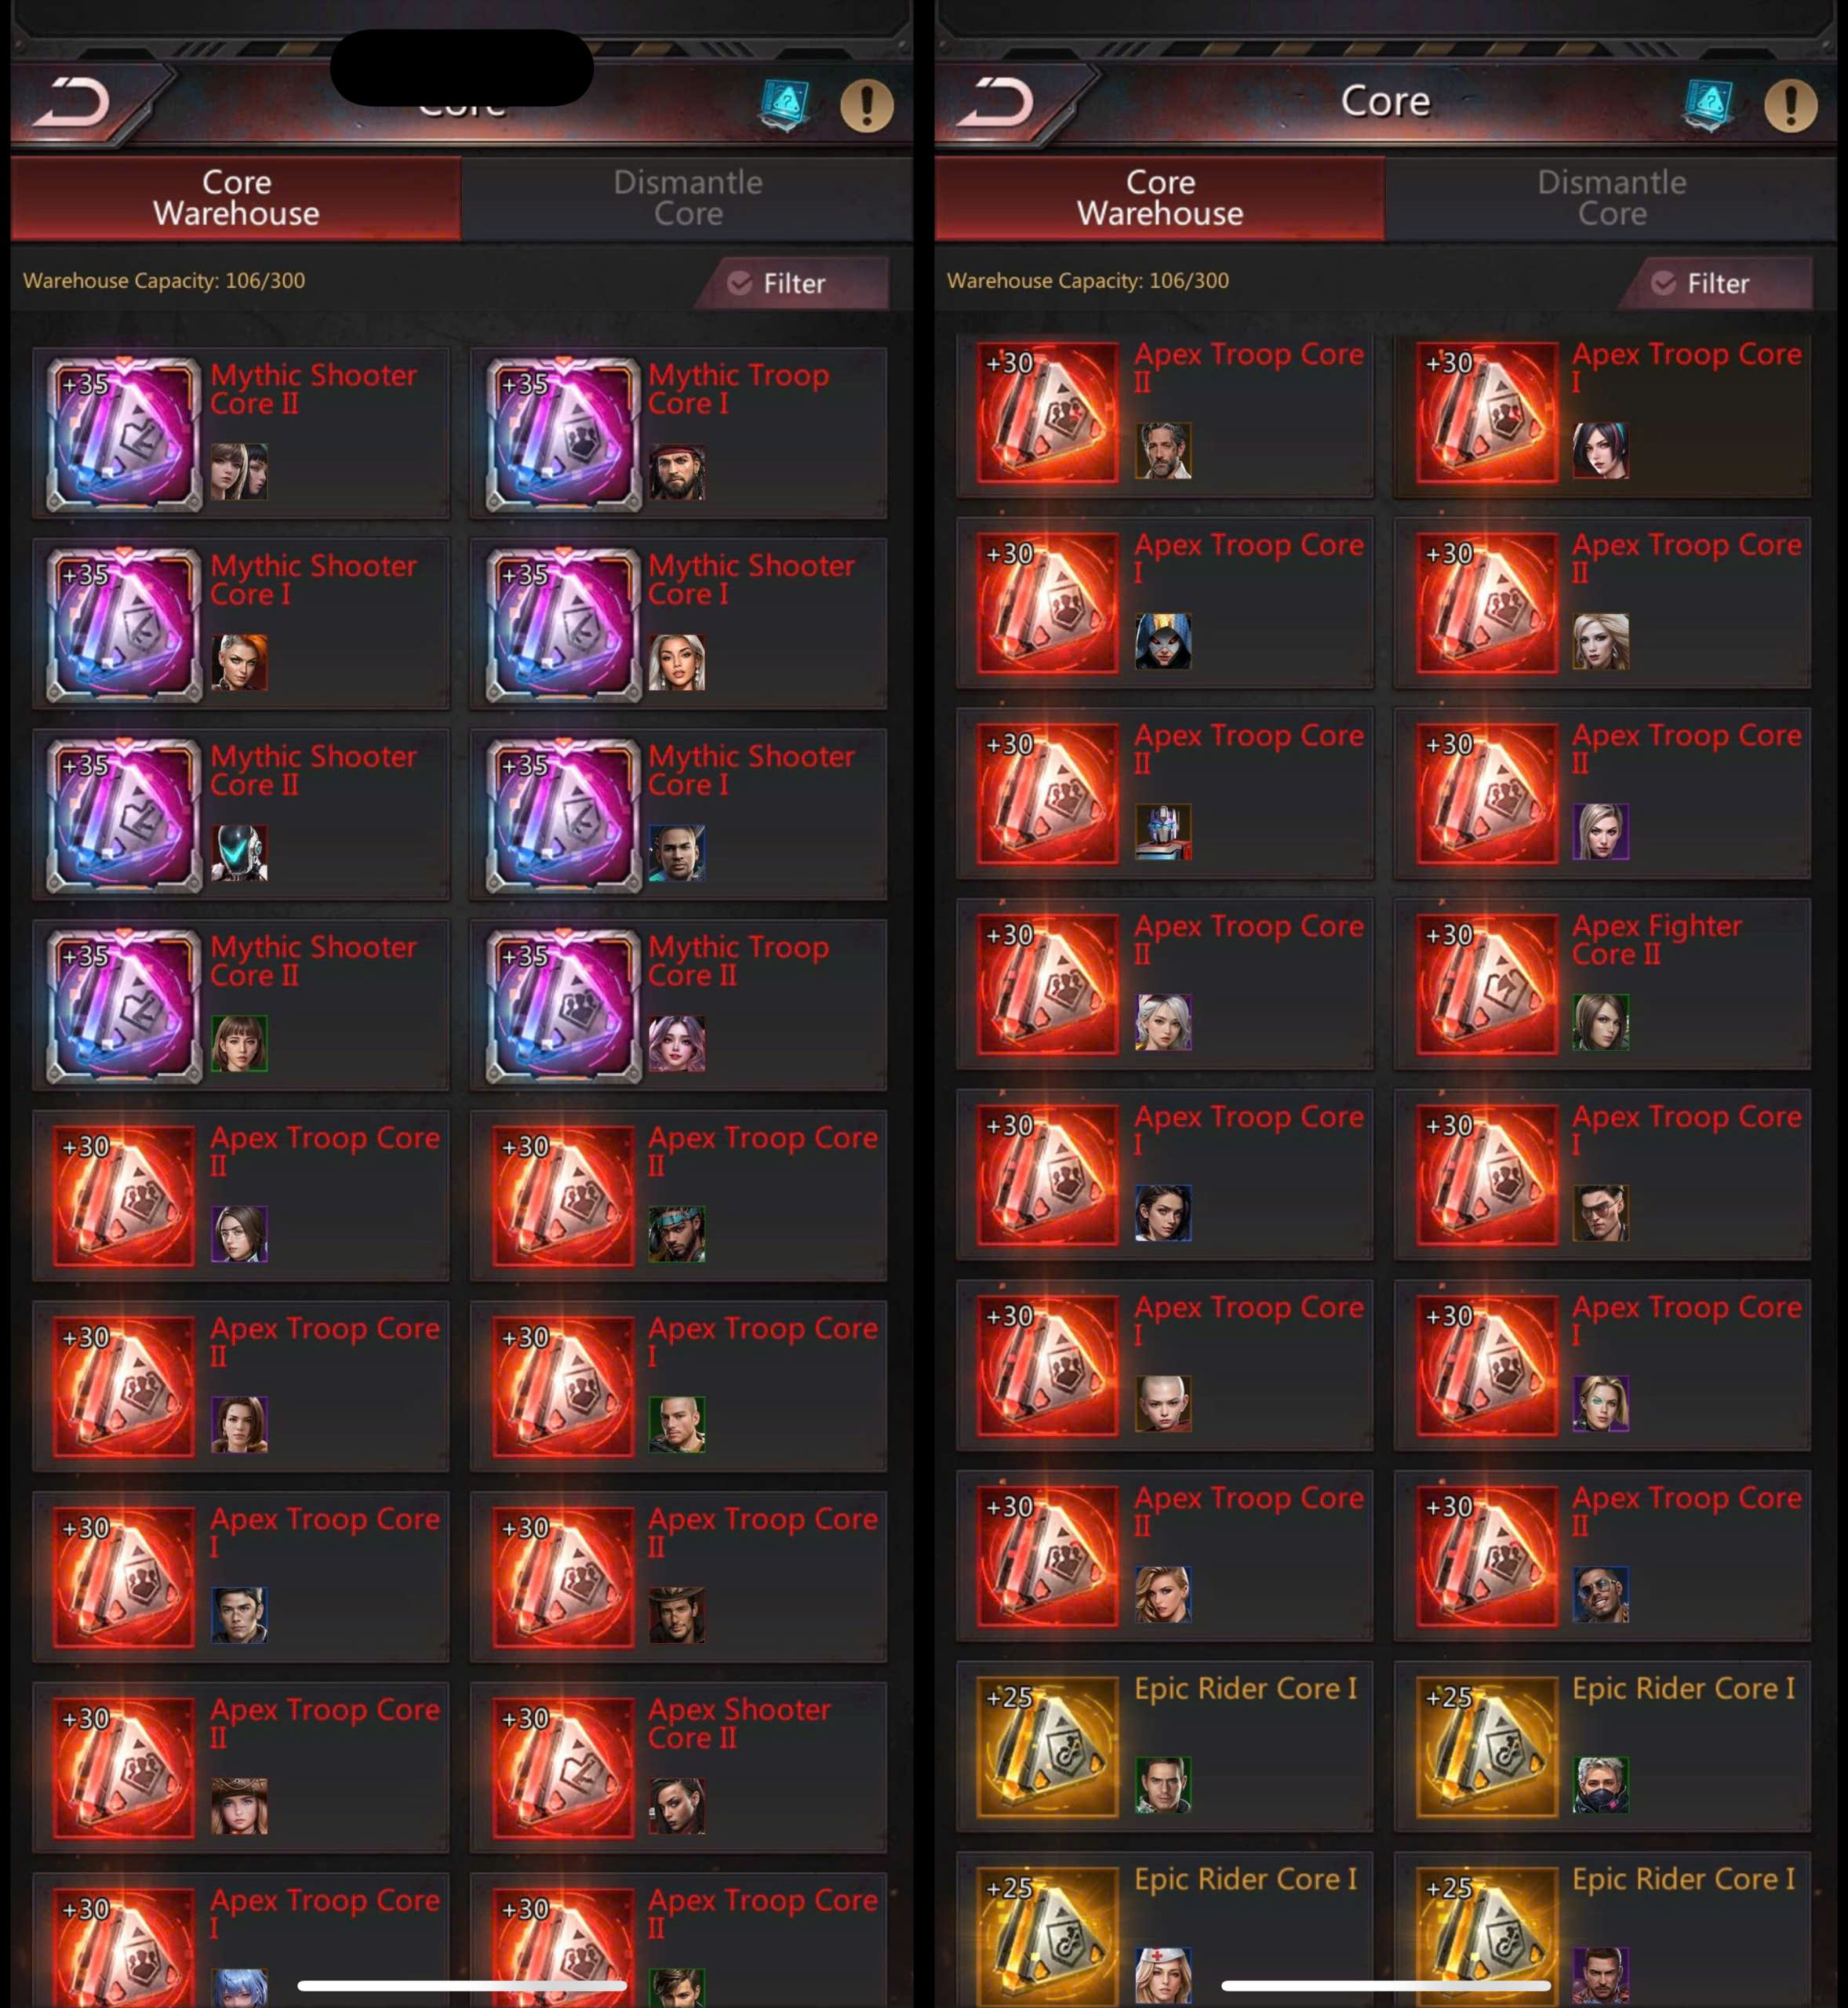Toggle the Filter checkmark on the right screen
Image resolution: width=1848 pixels, height=2008 pixels.
pos(1664,283)
